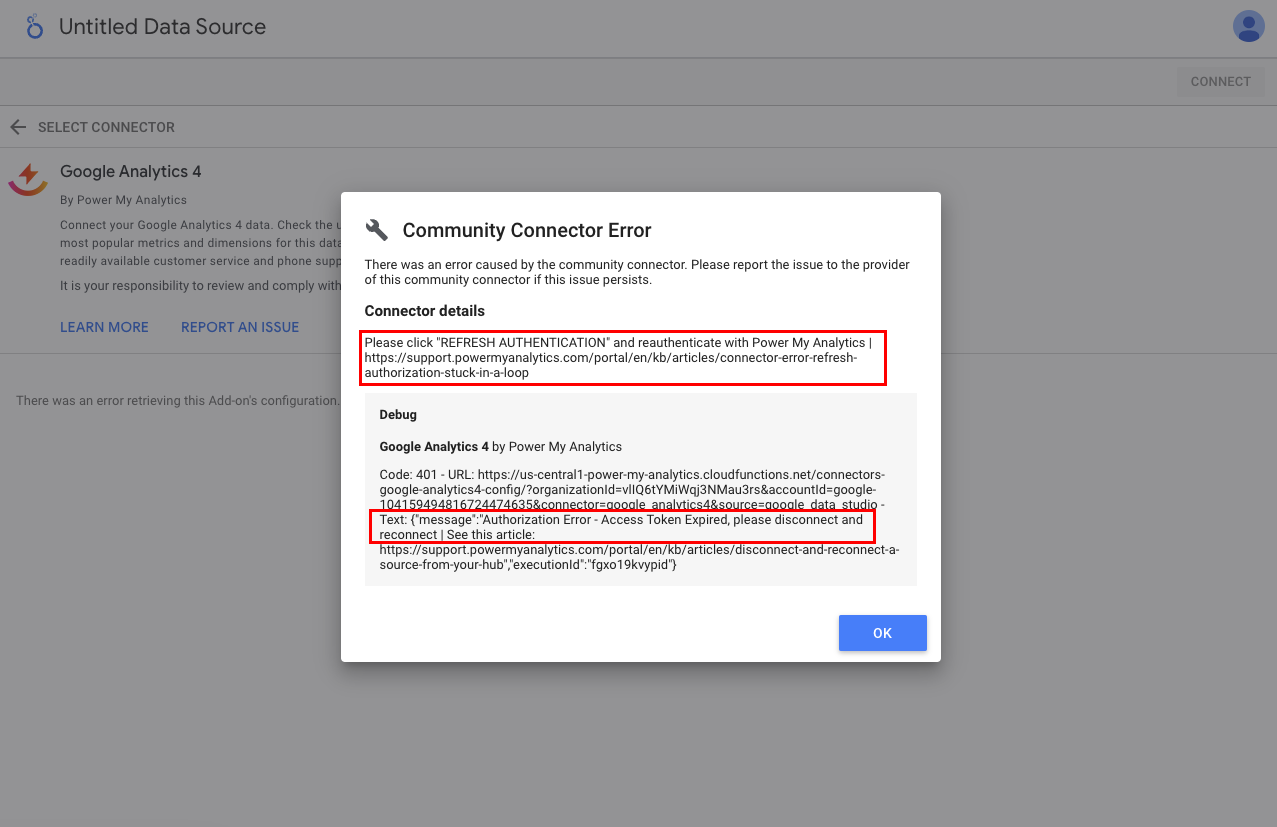Click the "By Power My Analytics" byline
This screenshot has height=827, width=1277.
pyautogui.click(x=123, y=200)
